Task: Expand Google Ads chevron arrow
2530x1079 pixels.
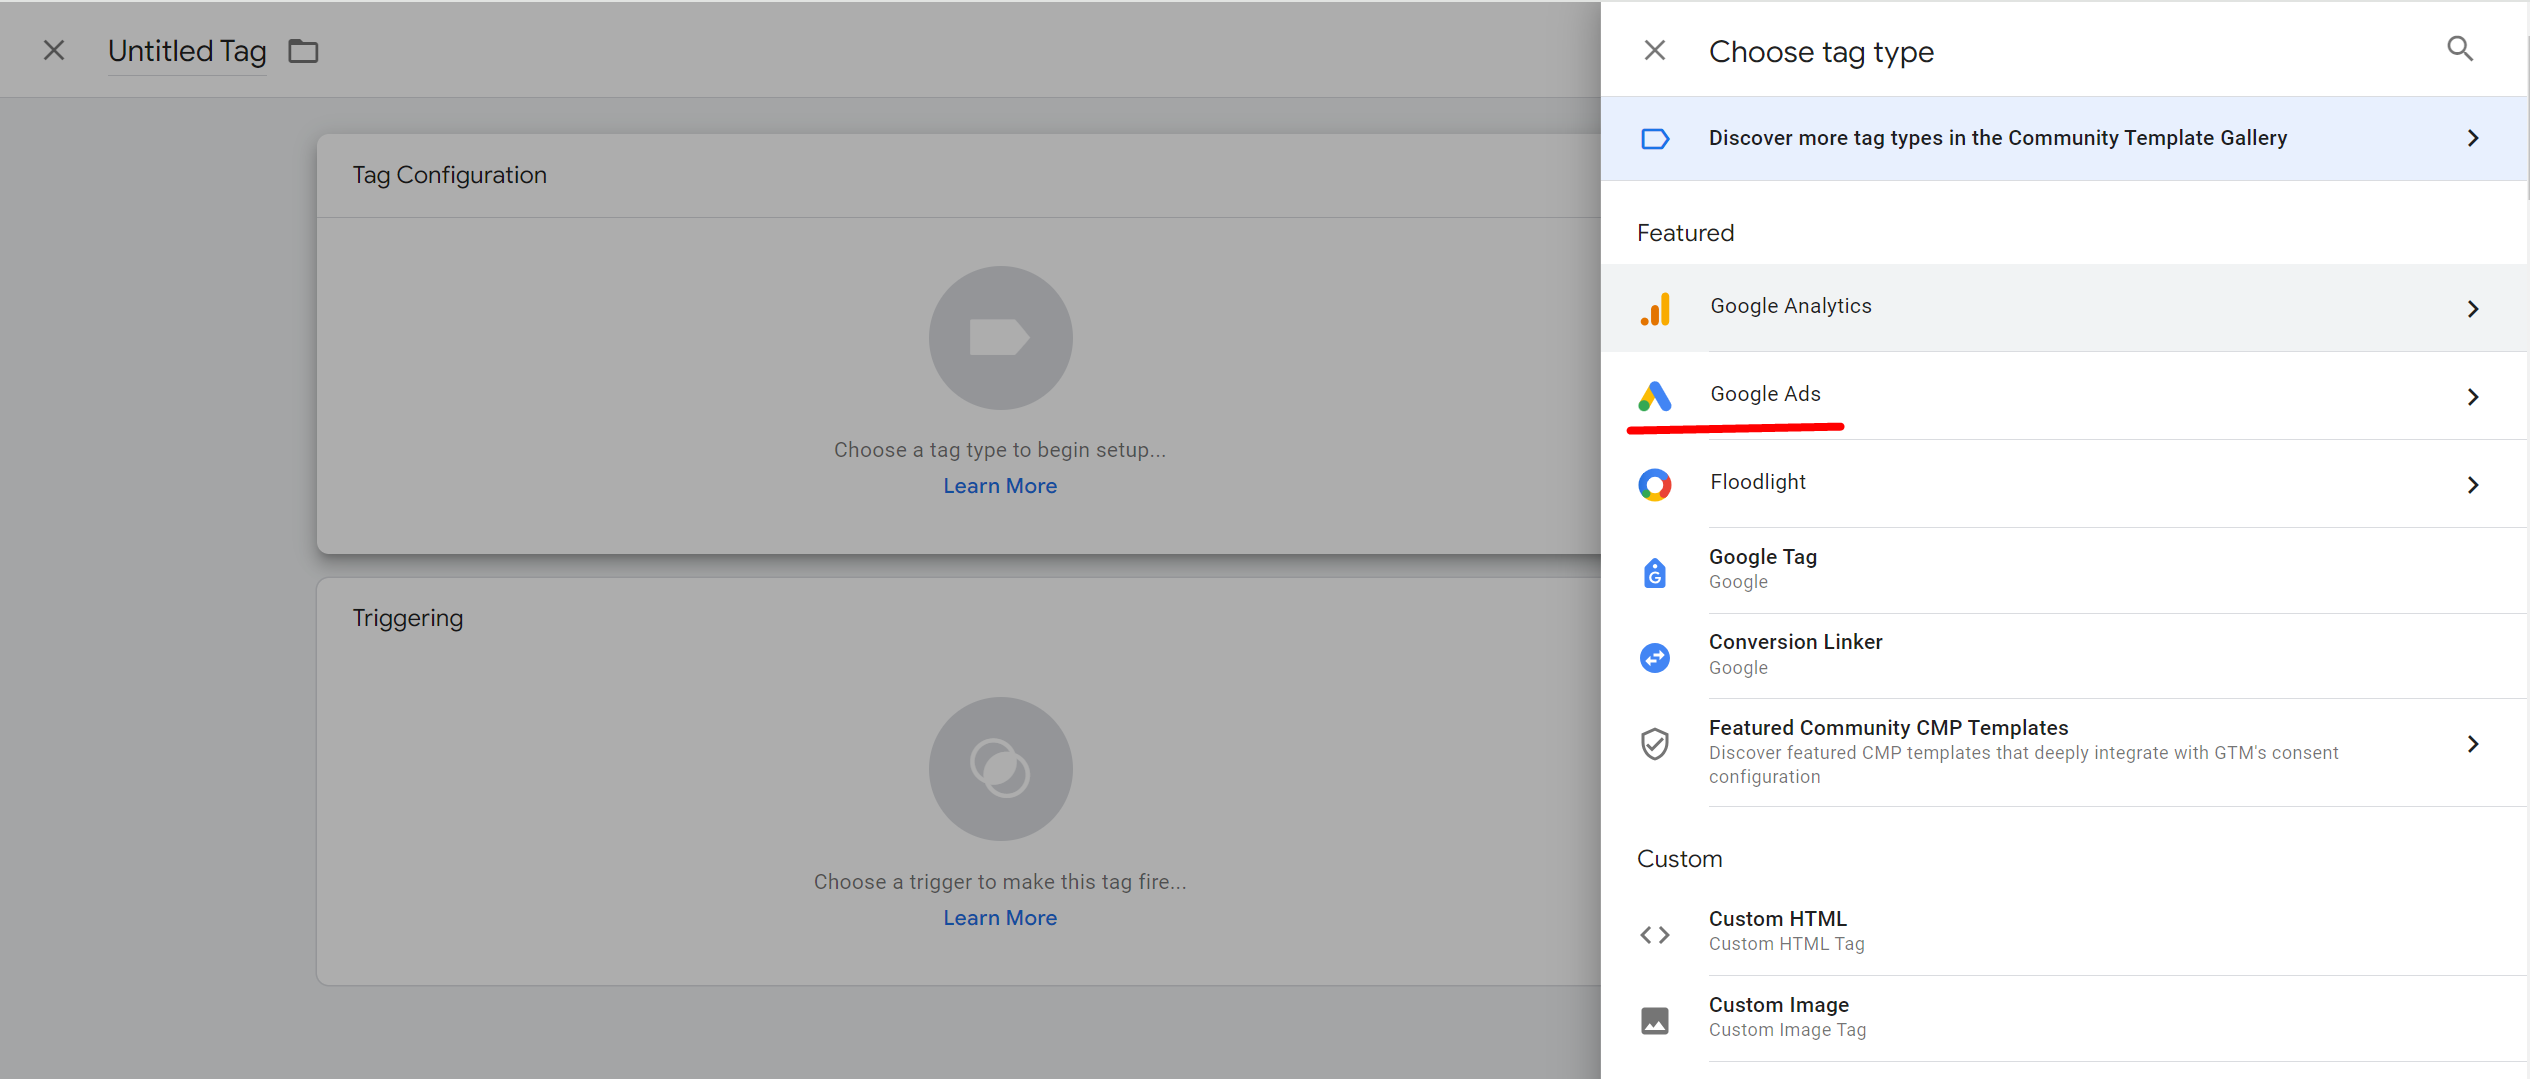Action: [x=2472, y=397]
